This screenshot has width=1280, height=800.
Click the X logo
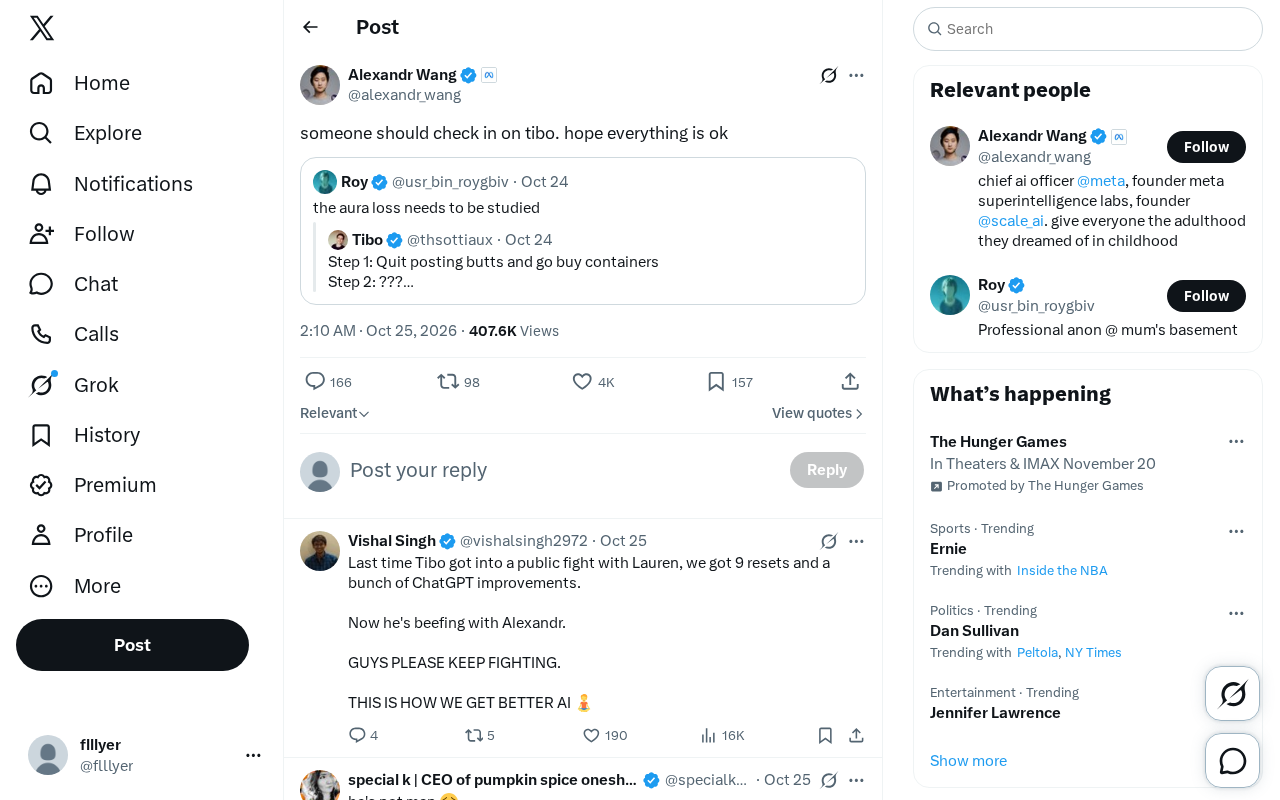tap(42, 28)
